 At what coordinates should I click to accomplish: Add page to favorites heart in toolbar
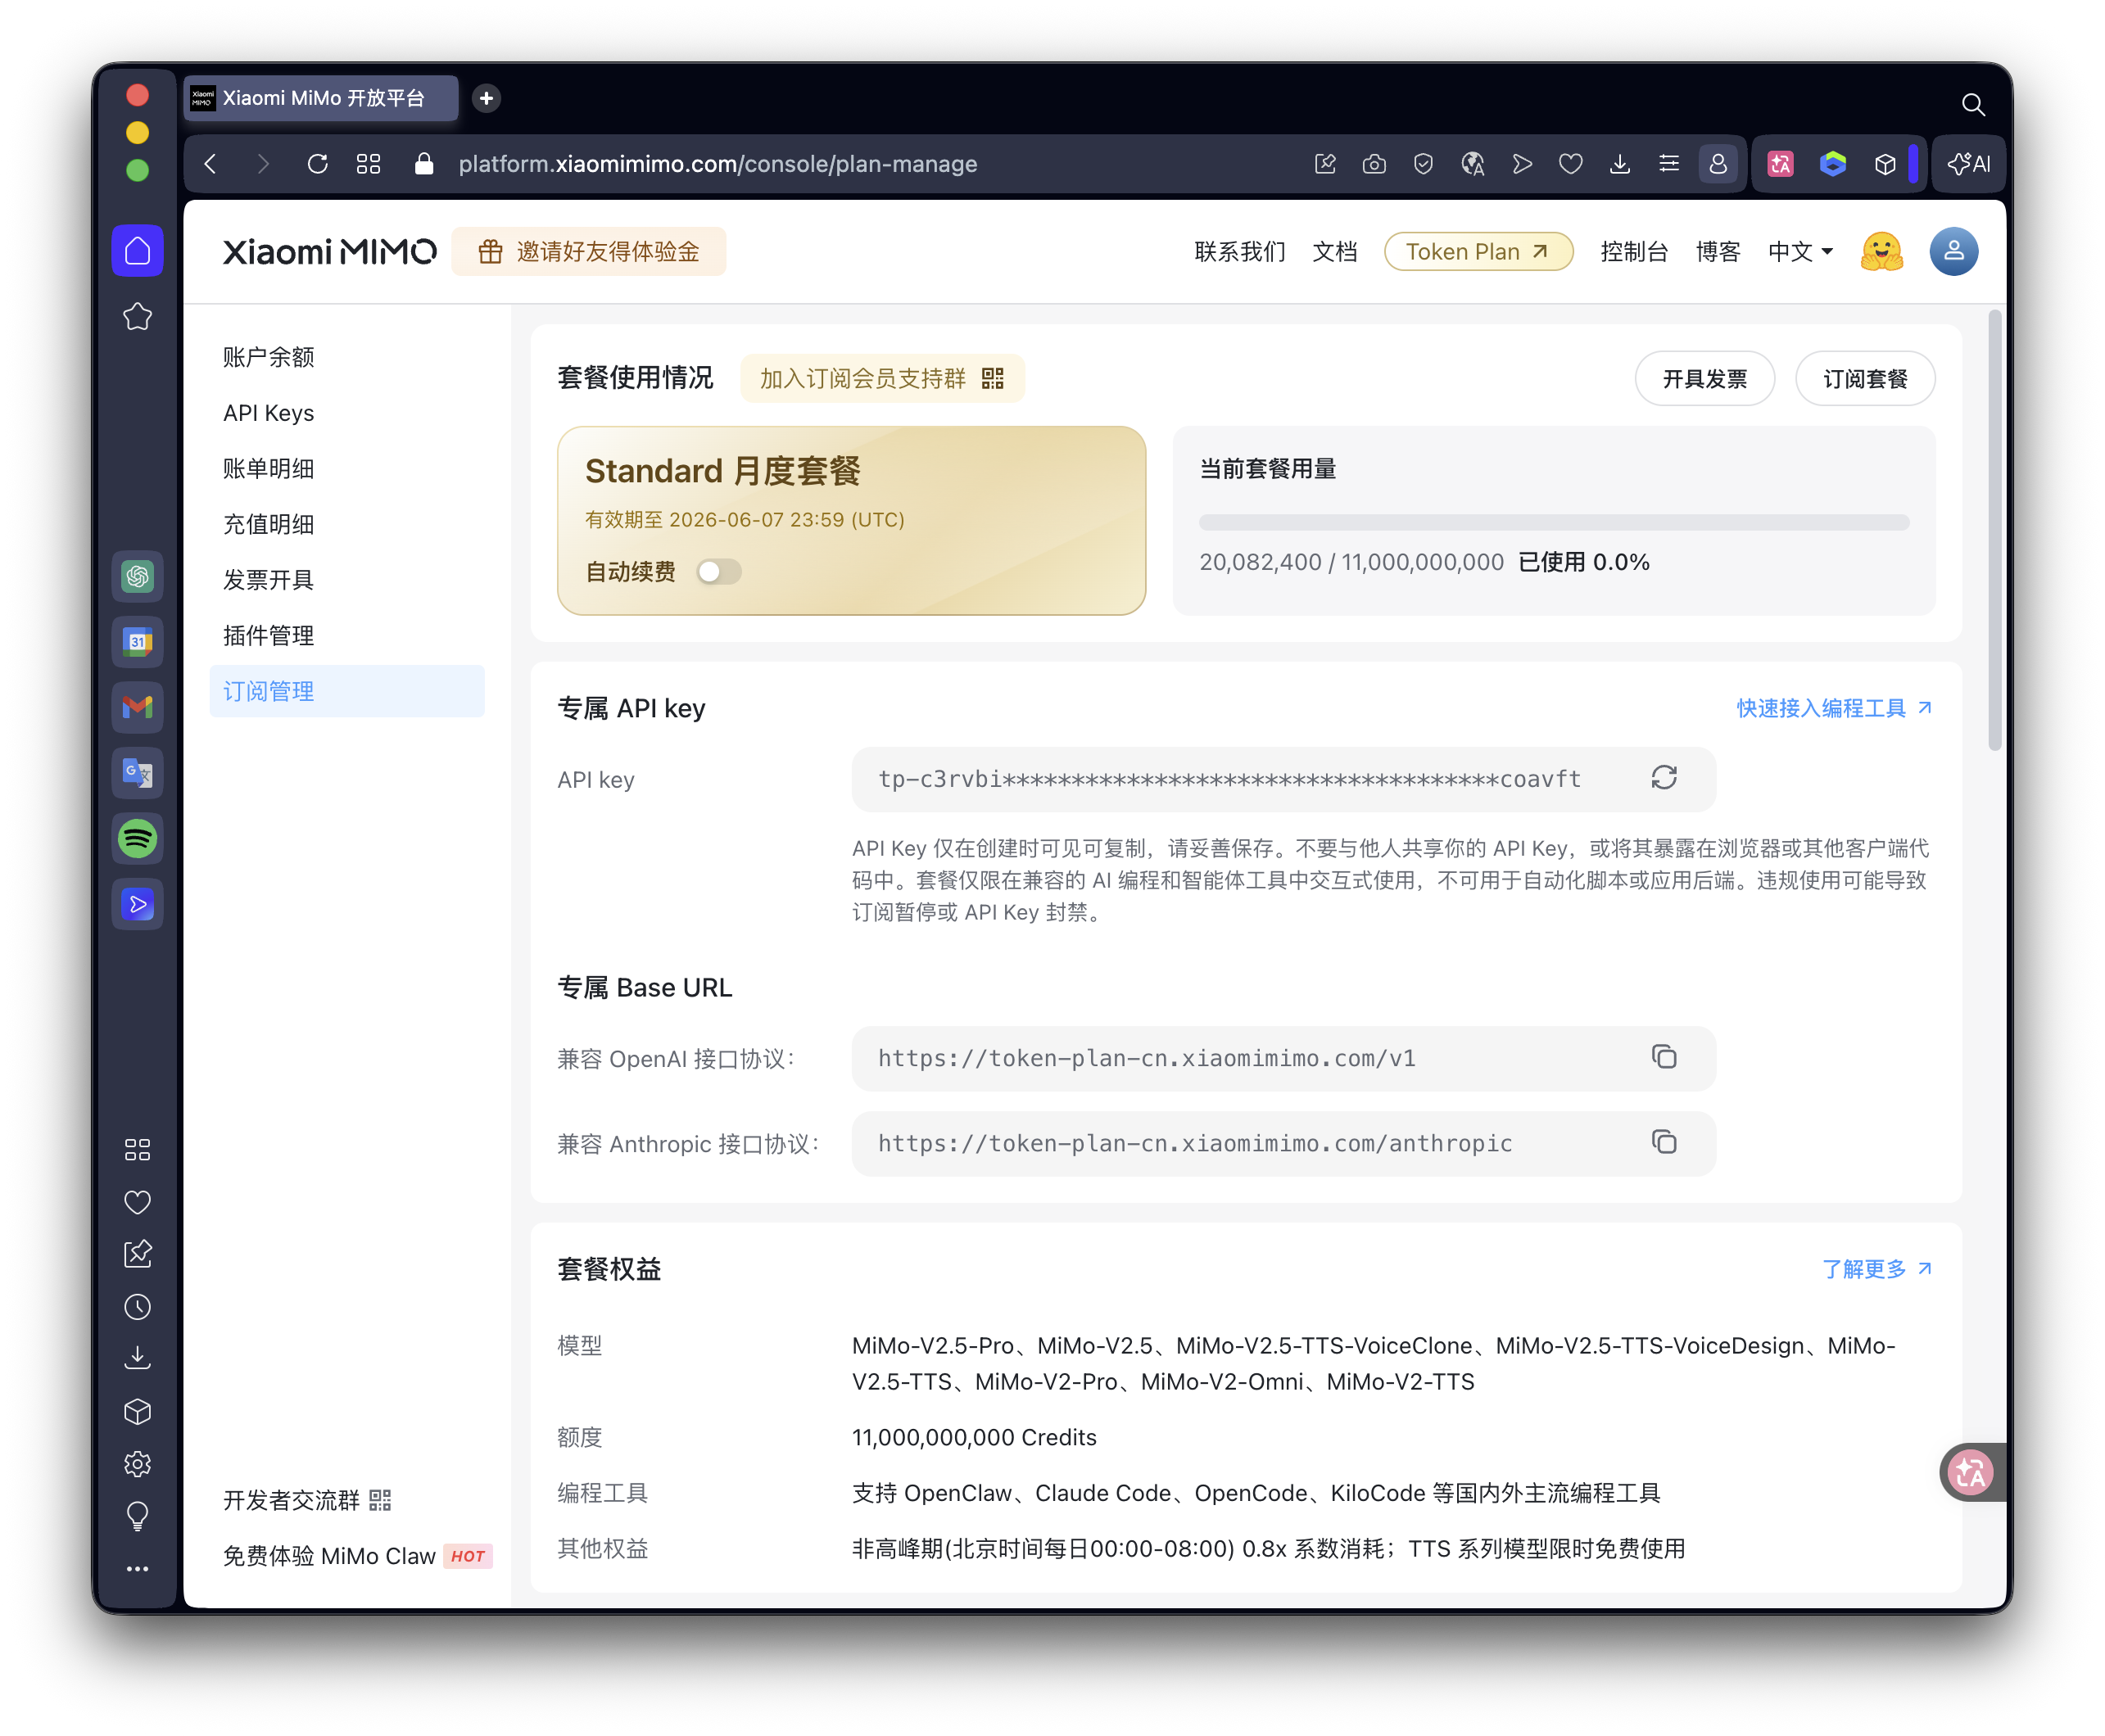tap(1570, 163)
